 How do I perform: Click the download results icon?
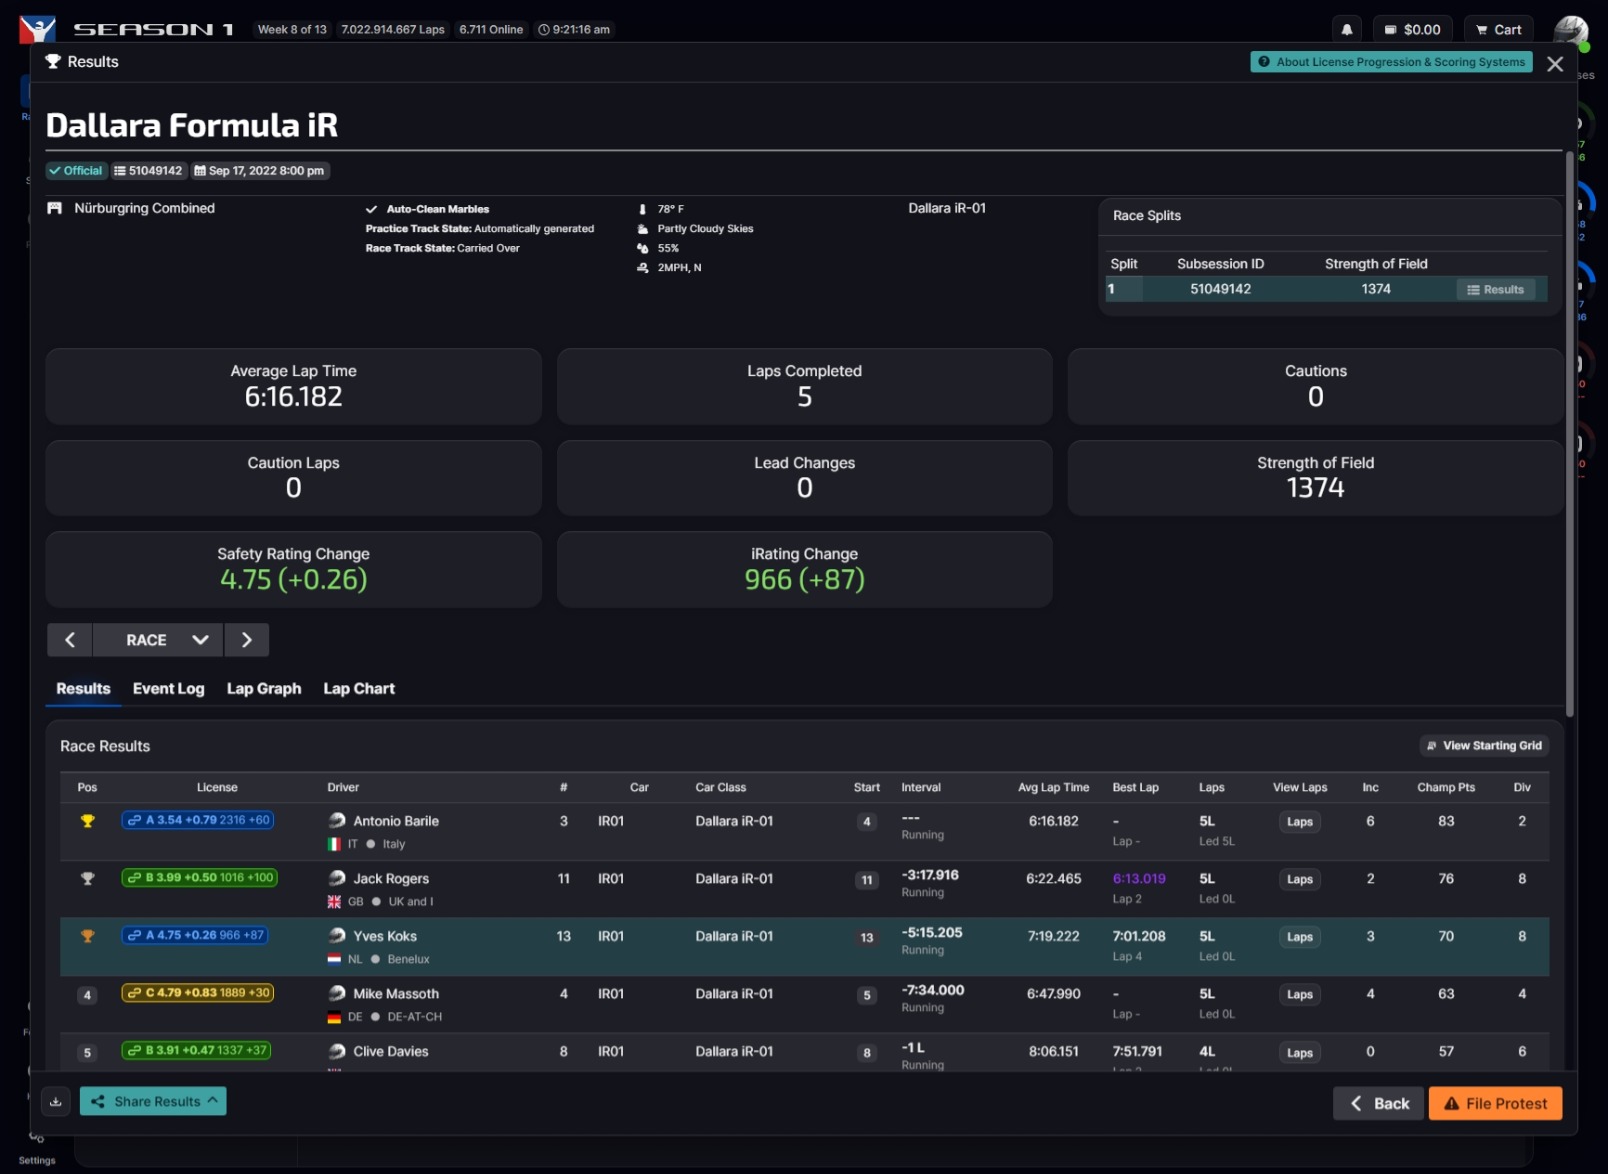click(56, 1102)
